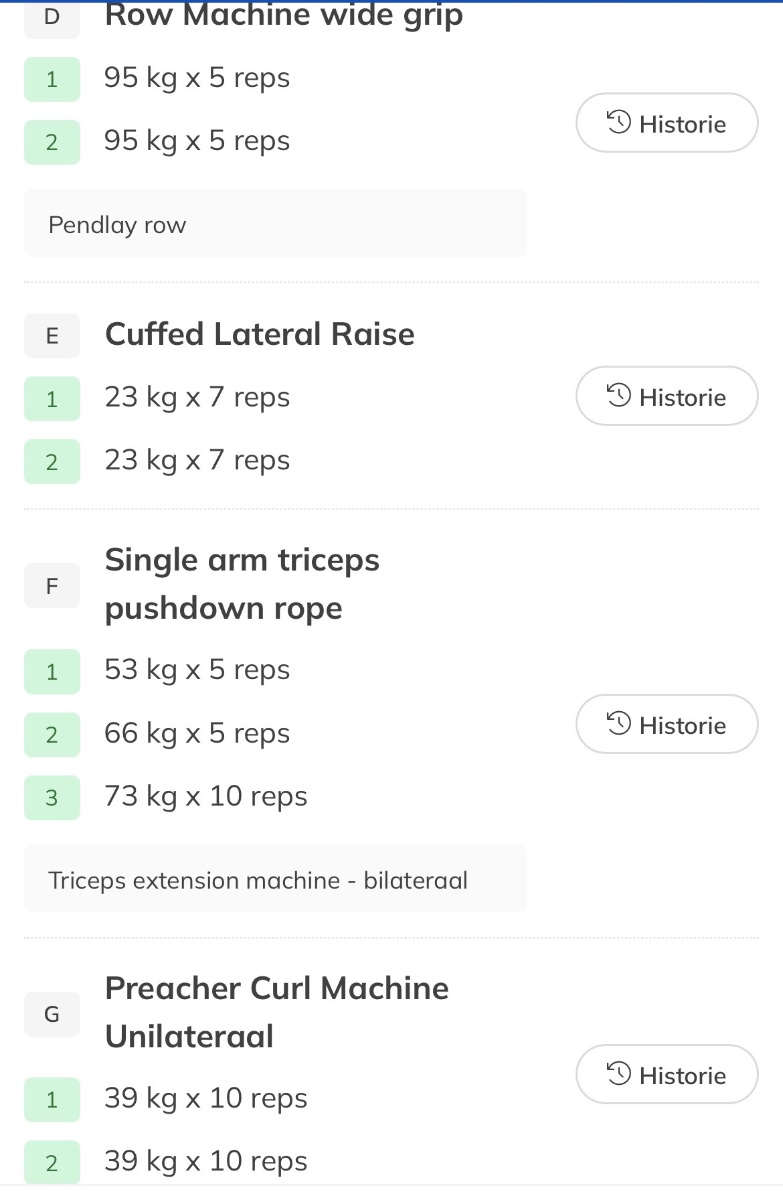Toggle set 1 of Preacher Curl Machine
Viewport: 783px width, 1200px height.
pyautogui.click(x=52, y=1099)
